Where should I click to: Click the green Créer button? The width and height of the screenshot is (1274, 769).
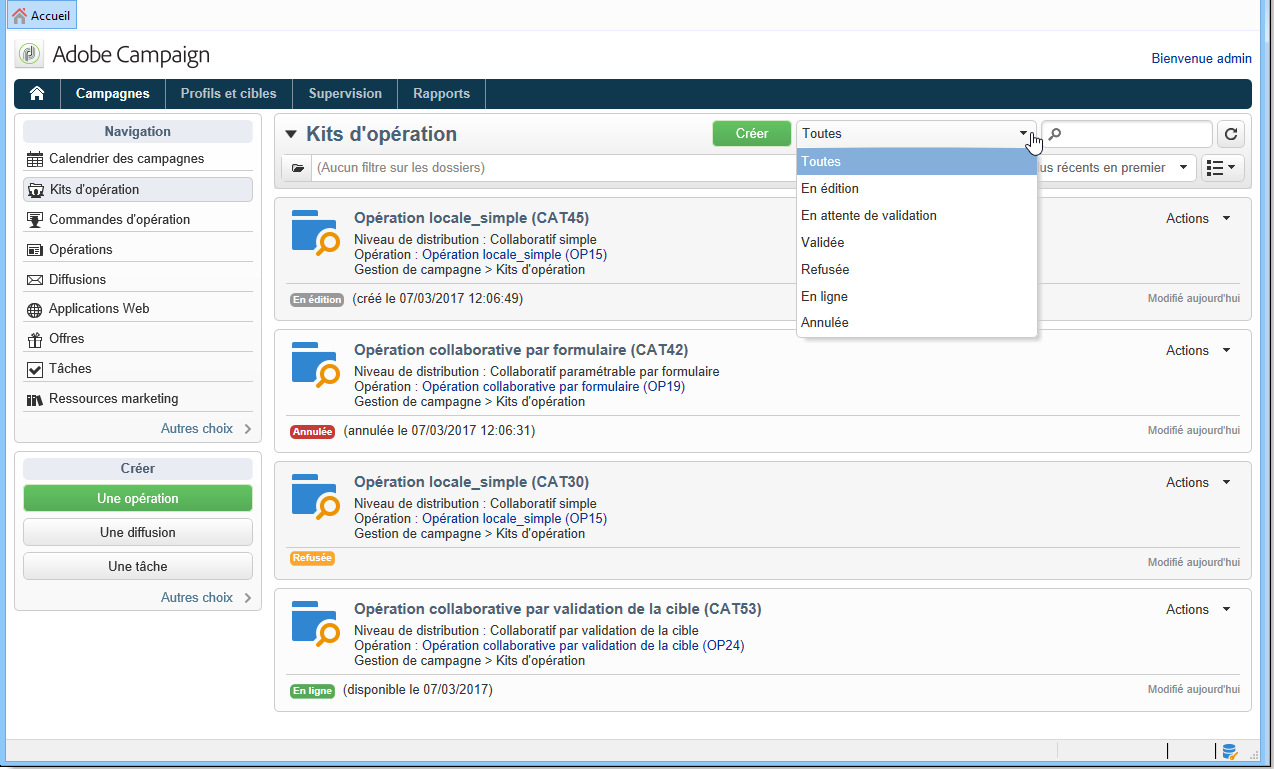tap(751, 134)
